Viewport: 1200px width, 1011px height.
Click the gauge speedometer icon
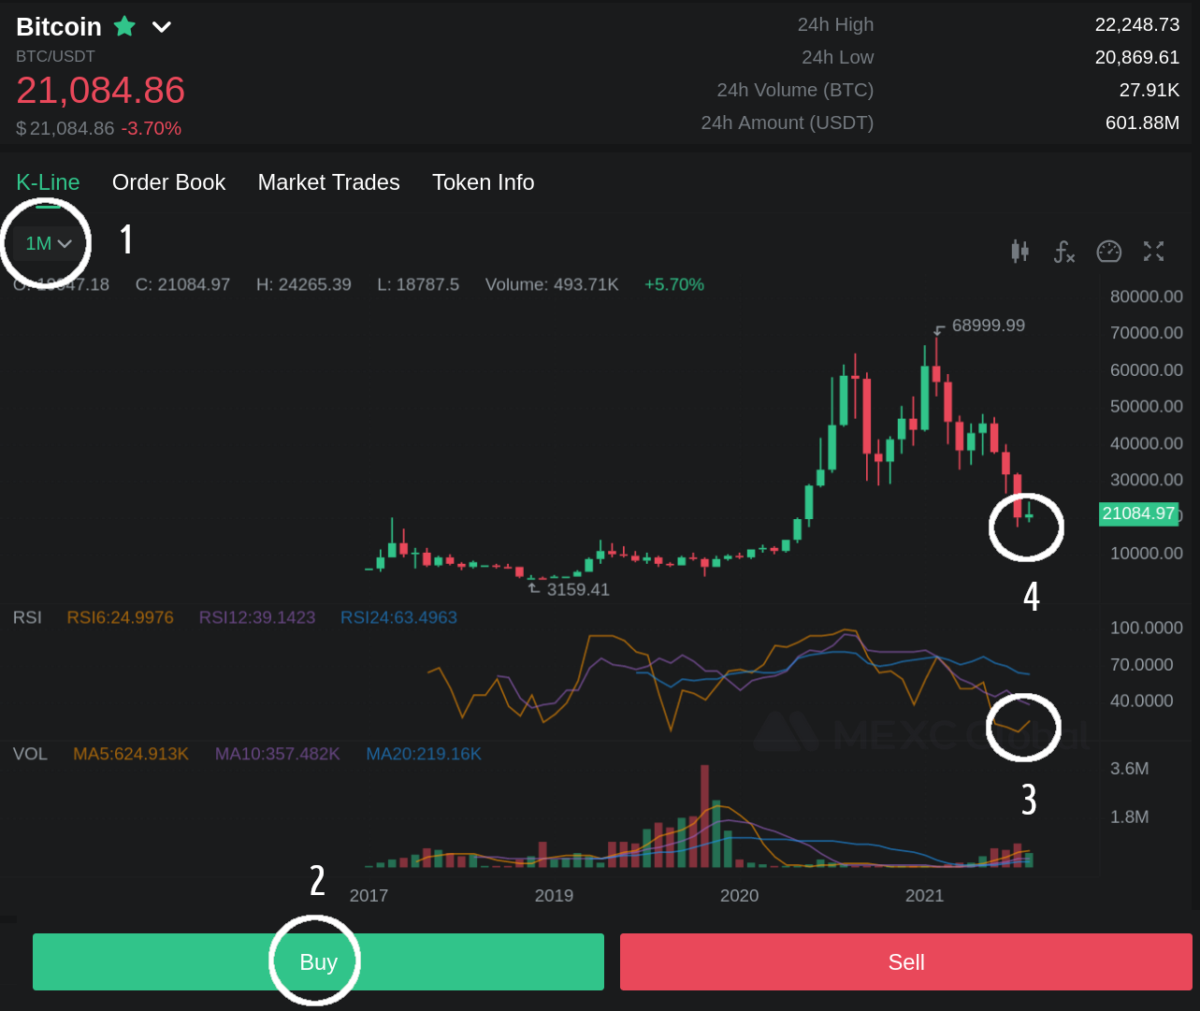(1109, 251)
